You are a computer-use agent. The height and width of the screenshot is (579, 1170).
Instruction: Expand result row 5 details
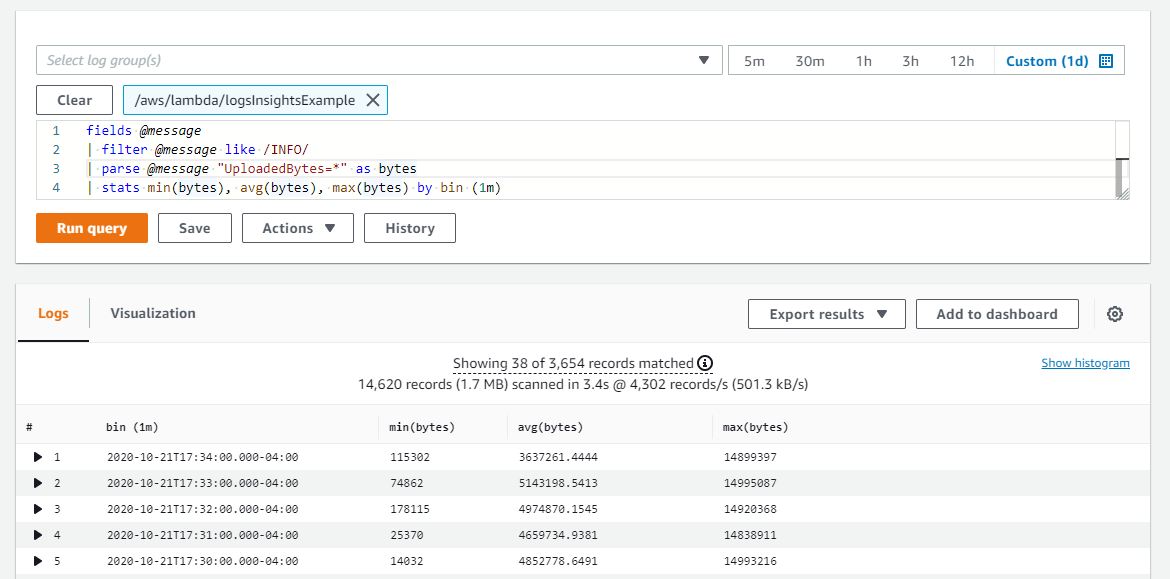tap(38, 561)
